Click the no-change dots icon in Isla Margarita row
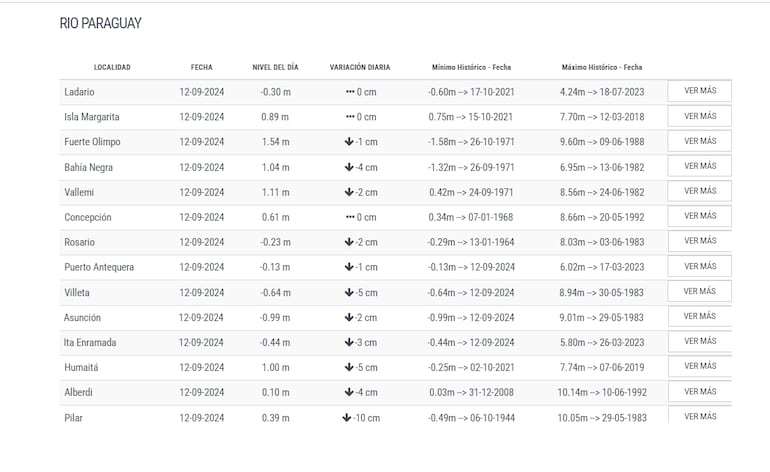Screen dimensions: 770x472 coord(350,117)
